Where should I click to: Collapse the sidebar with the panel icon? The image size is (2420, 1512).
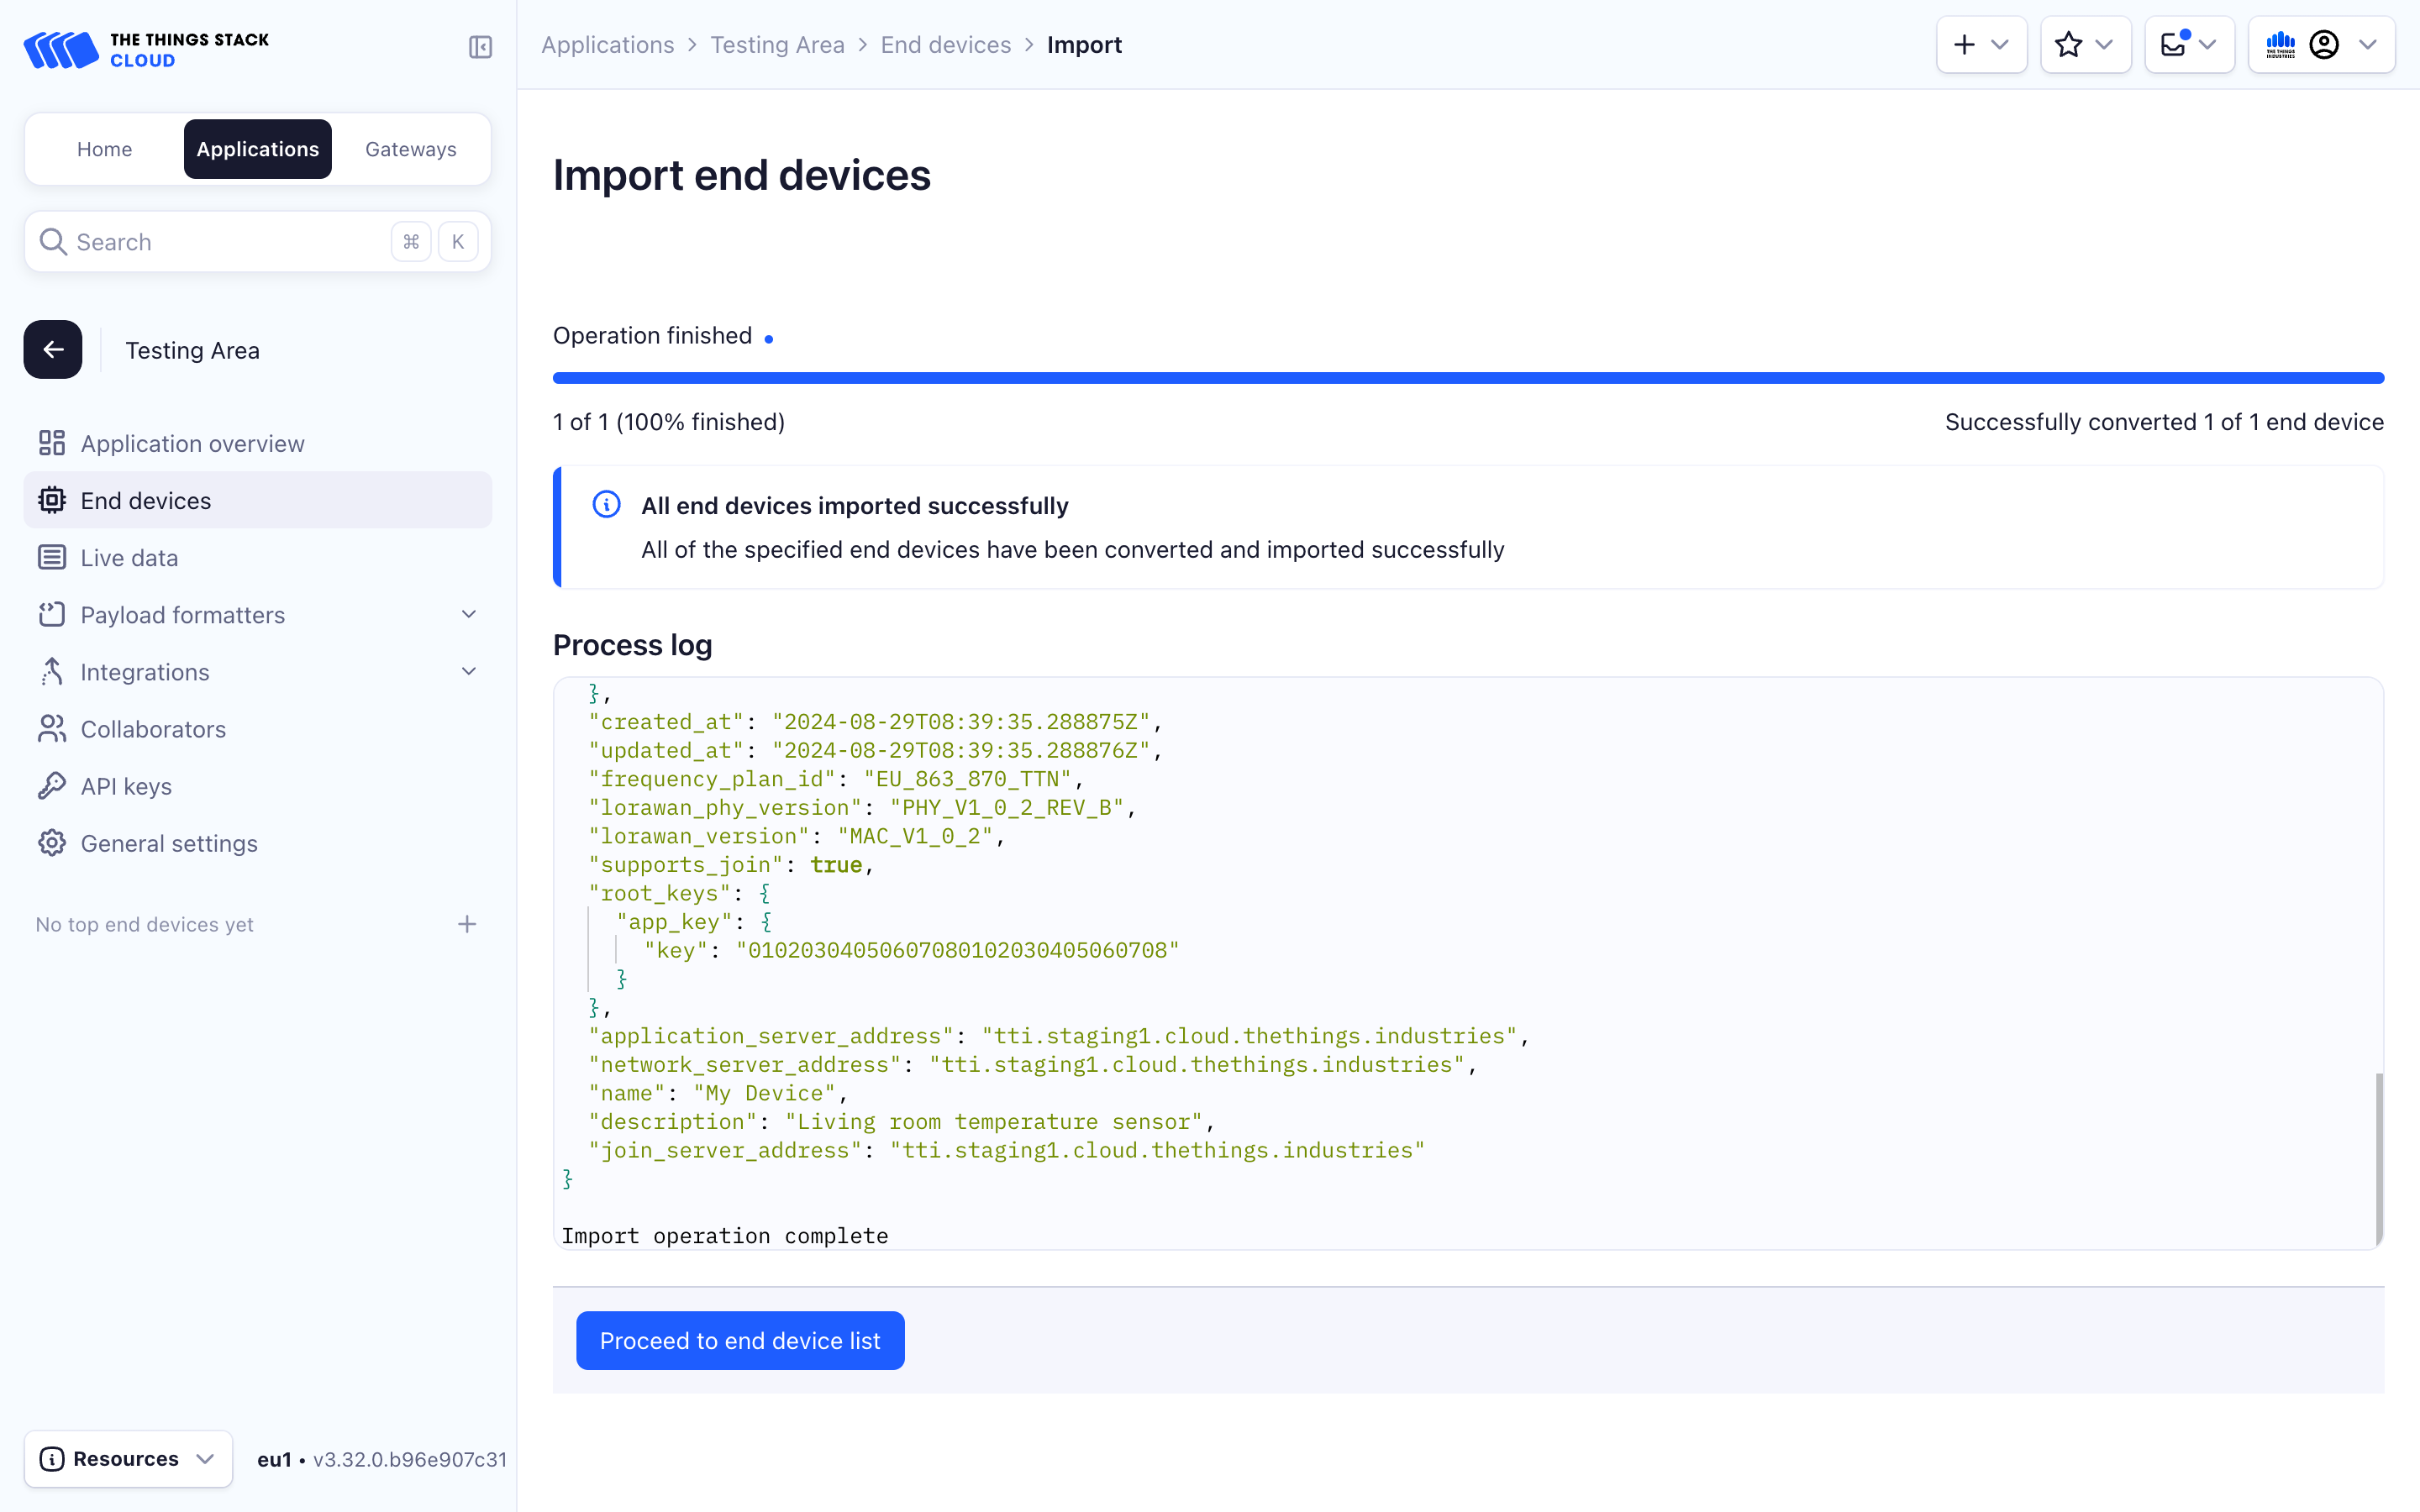coord(480,47)
